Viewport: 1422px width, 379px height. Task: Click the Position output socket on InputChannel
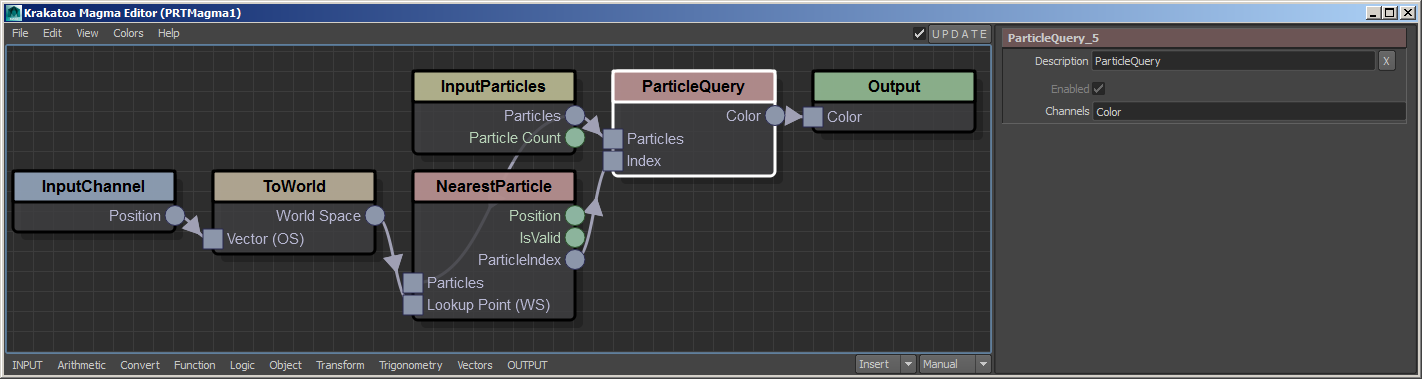point(174,216)
